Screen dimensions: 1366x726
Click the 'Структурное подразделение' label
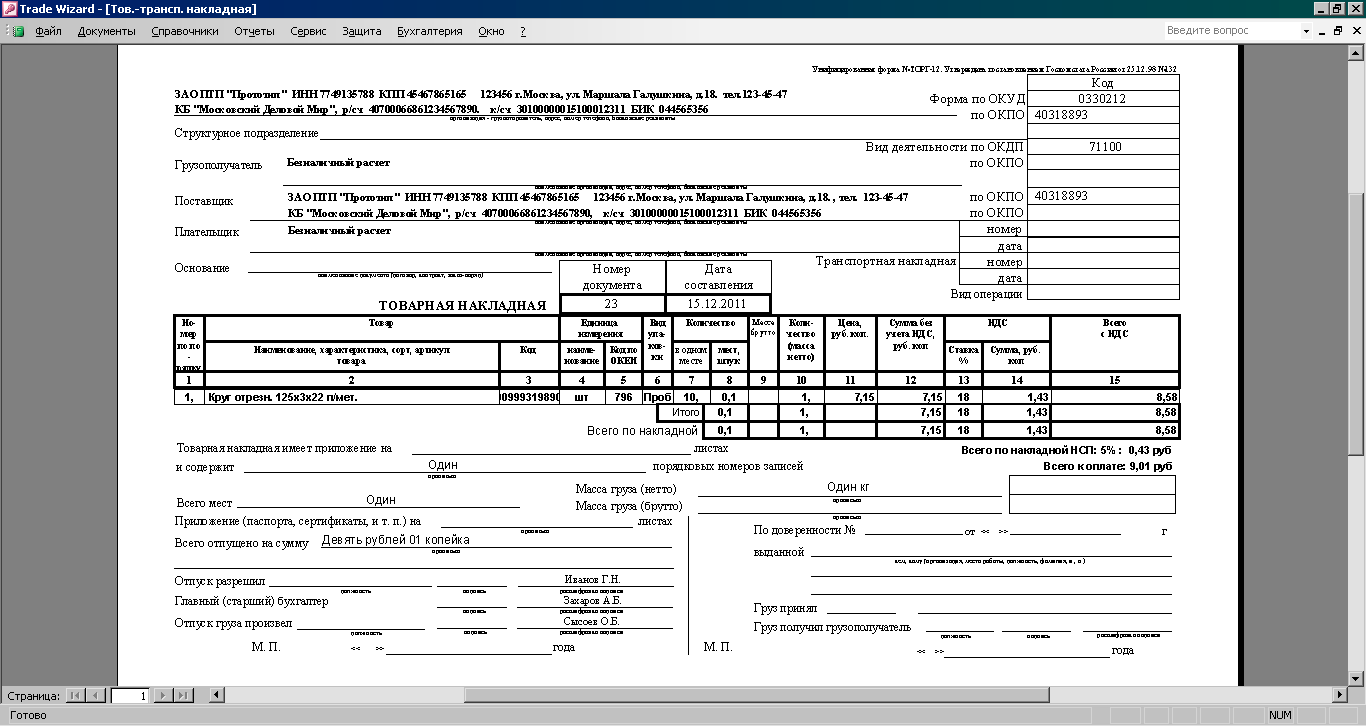[x=246, y=133]
